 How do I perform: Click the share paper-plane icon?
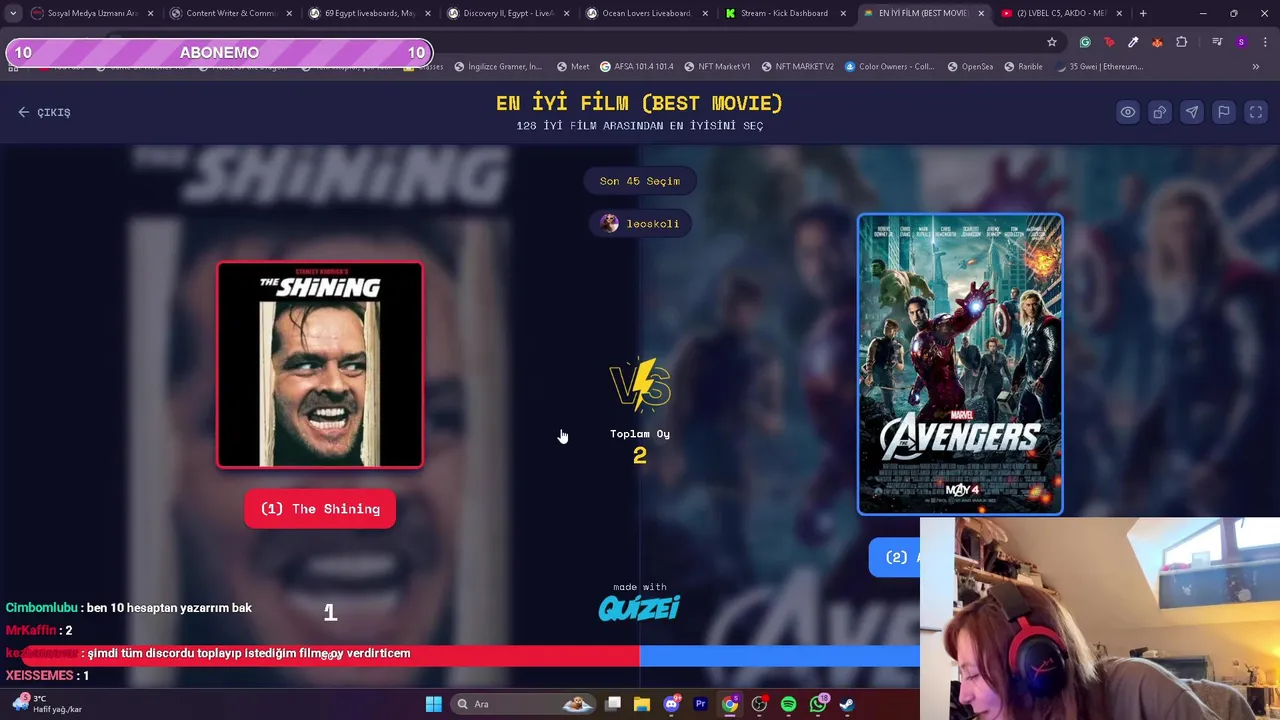tap(1192, 112)
